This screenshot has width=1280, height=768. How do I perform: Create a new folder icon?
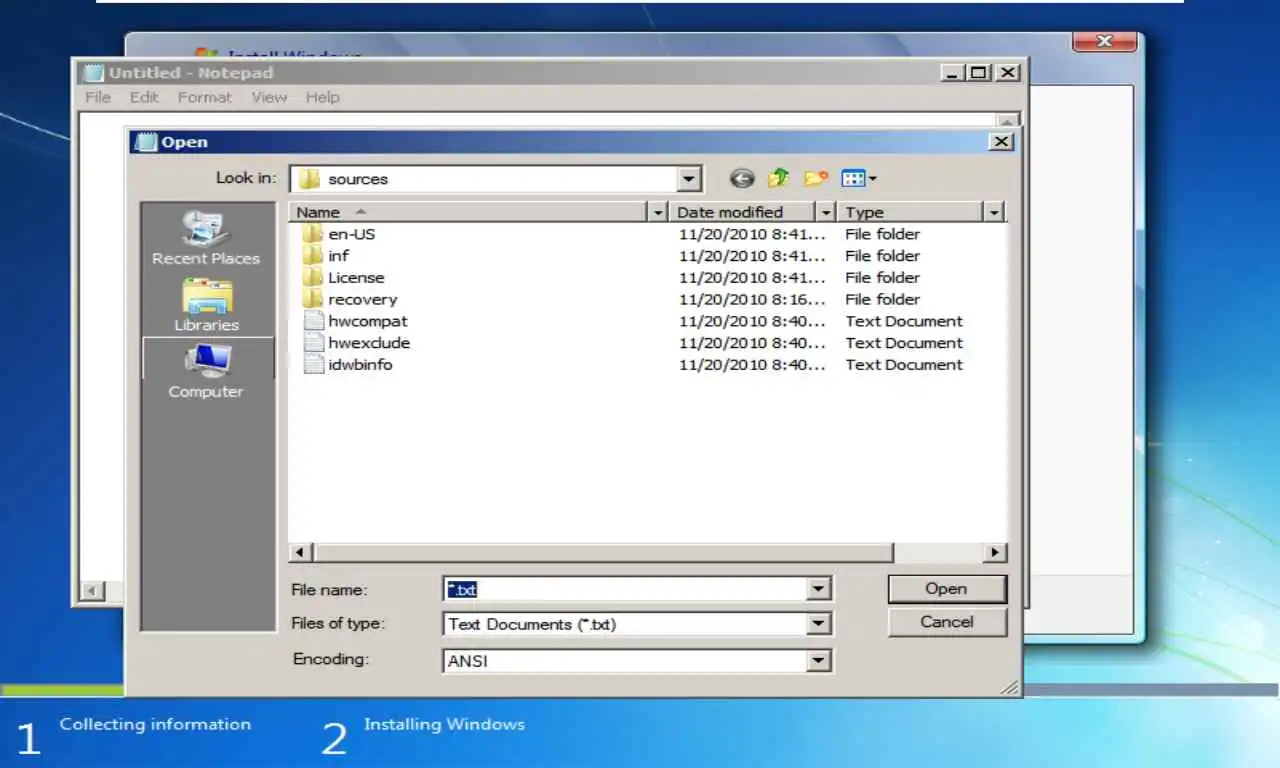(816, 178)
